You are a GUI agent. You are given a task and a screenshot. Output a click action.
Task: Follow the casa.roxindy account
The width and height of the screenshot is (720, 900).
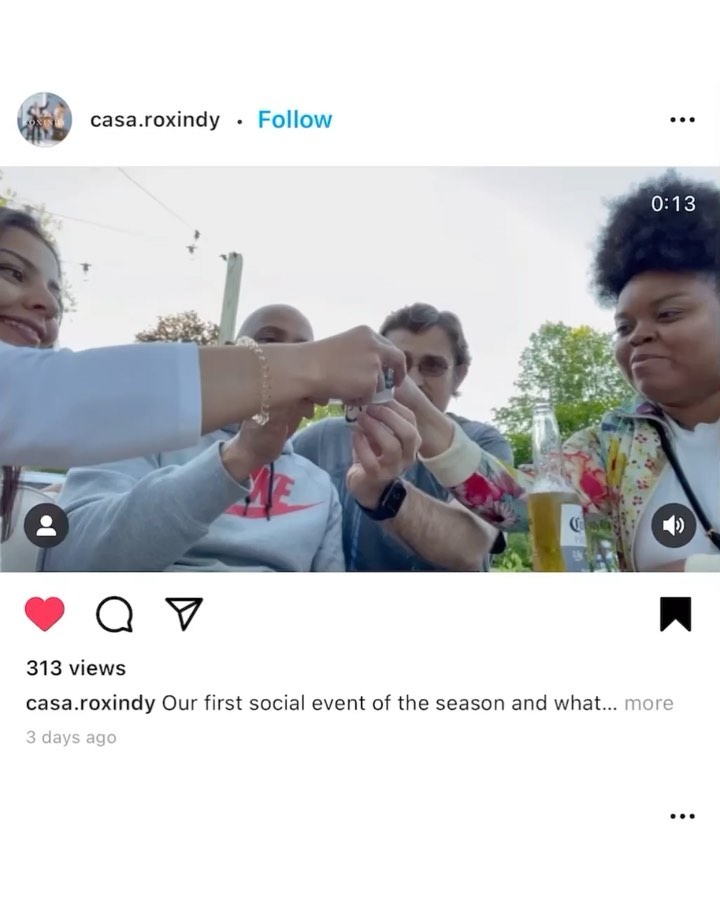[x=295, y=119]
